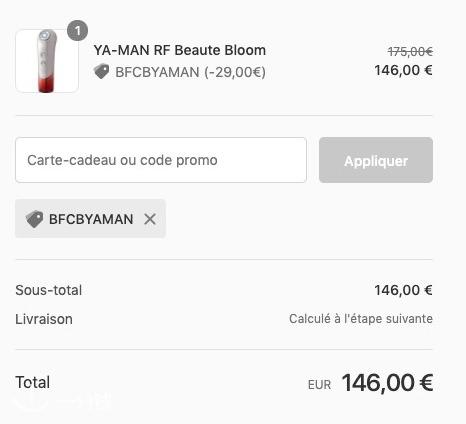
Task: Click the discounted 146,00 € item price
Action: coord(403,70)
